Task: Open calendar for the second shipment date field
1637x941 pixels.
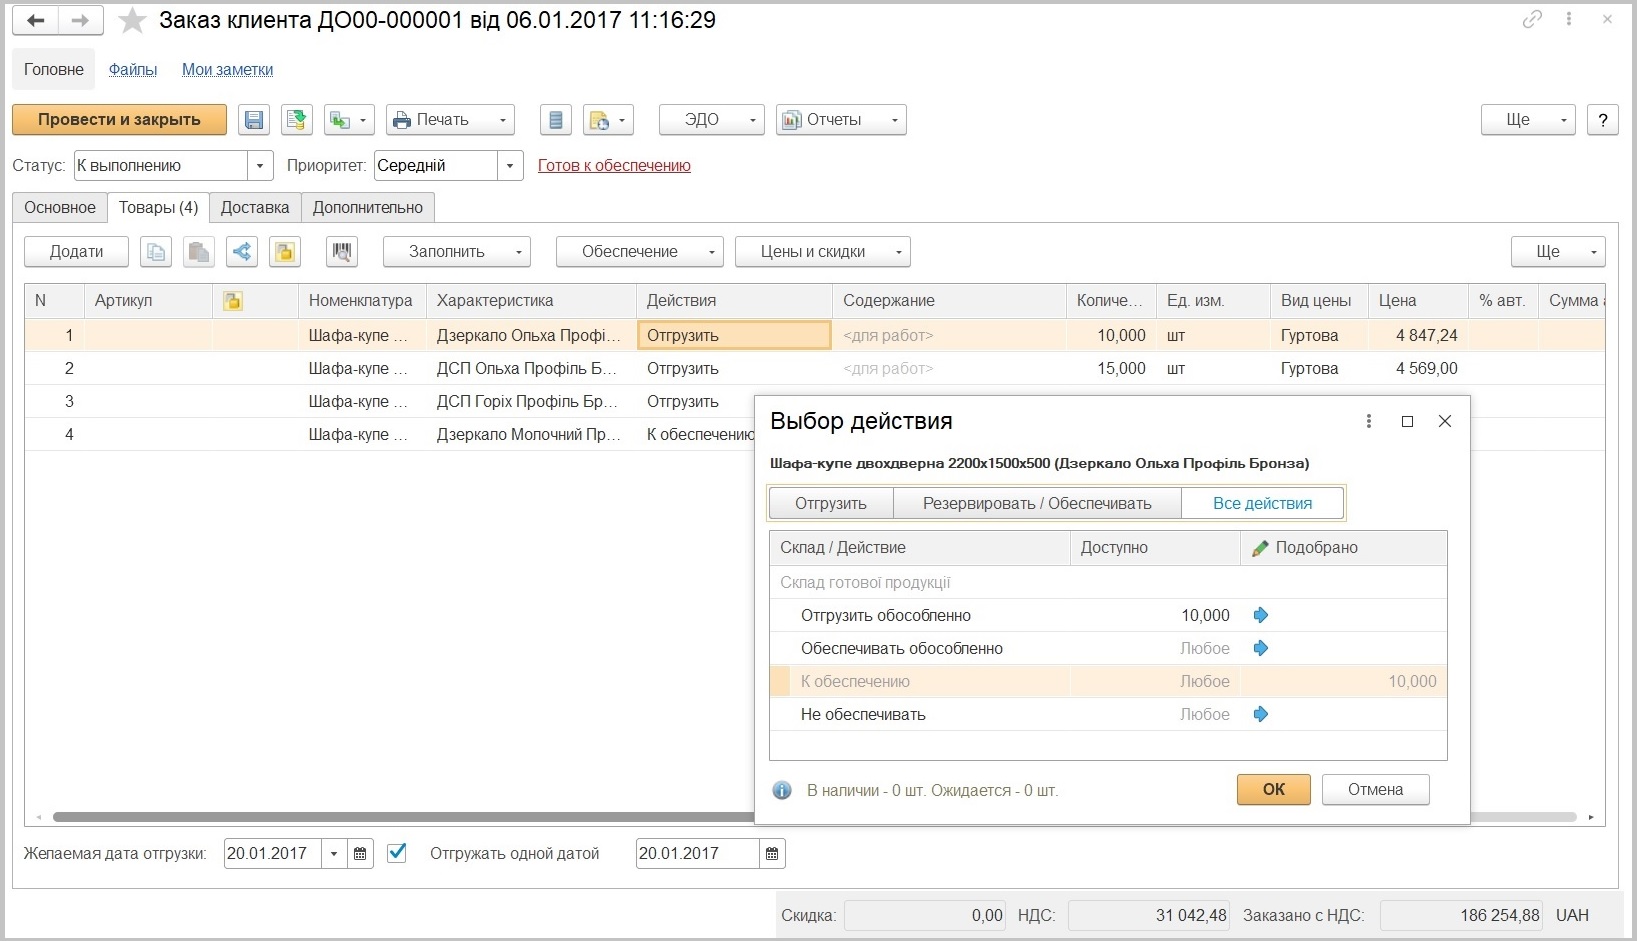Action: click(772, 854)
